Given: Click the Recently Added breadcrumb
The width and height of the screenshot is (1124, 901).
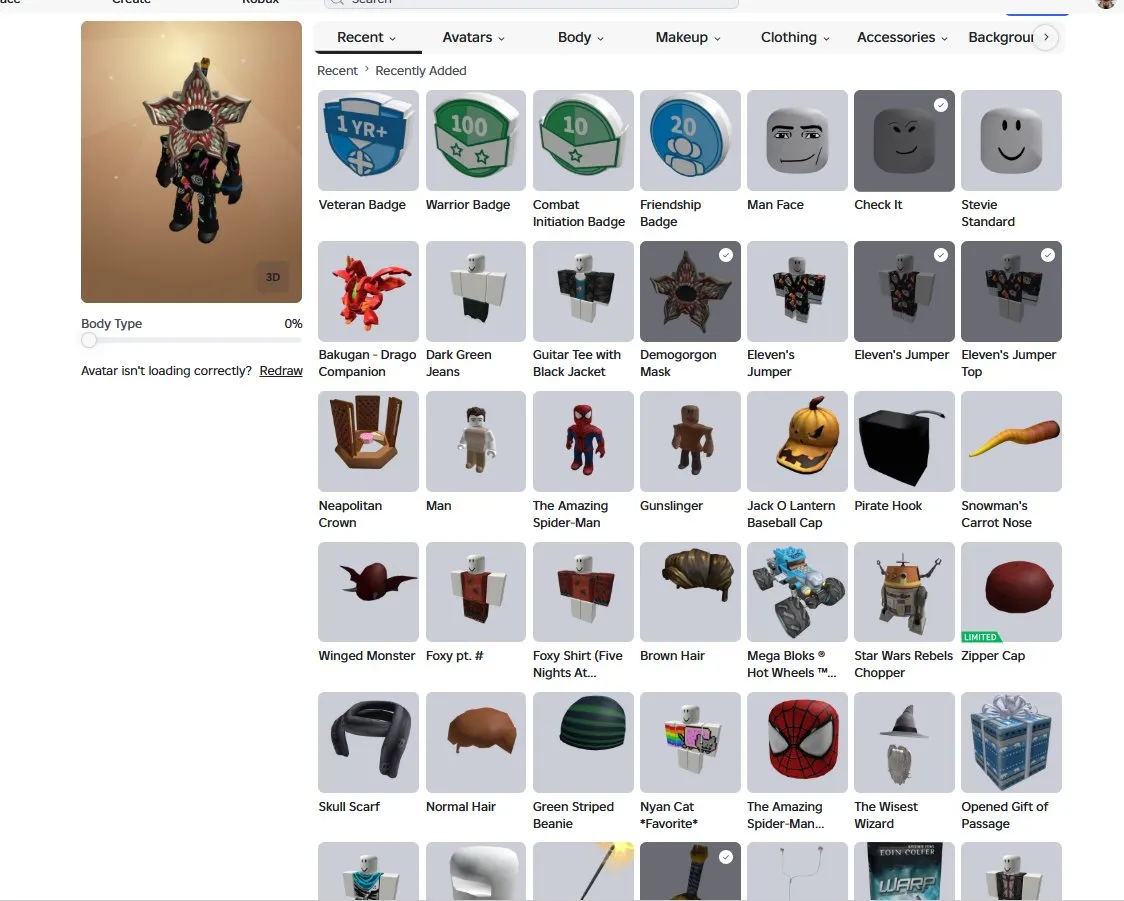Looking at the screenshot, I should click(x=421, y=71).
